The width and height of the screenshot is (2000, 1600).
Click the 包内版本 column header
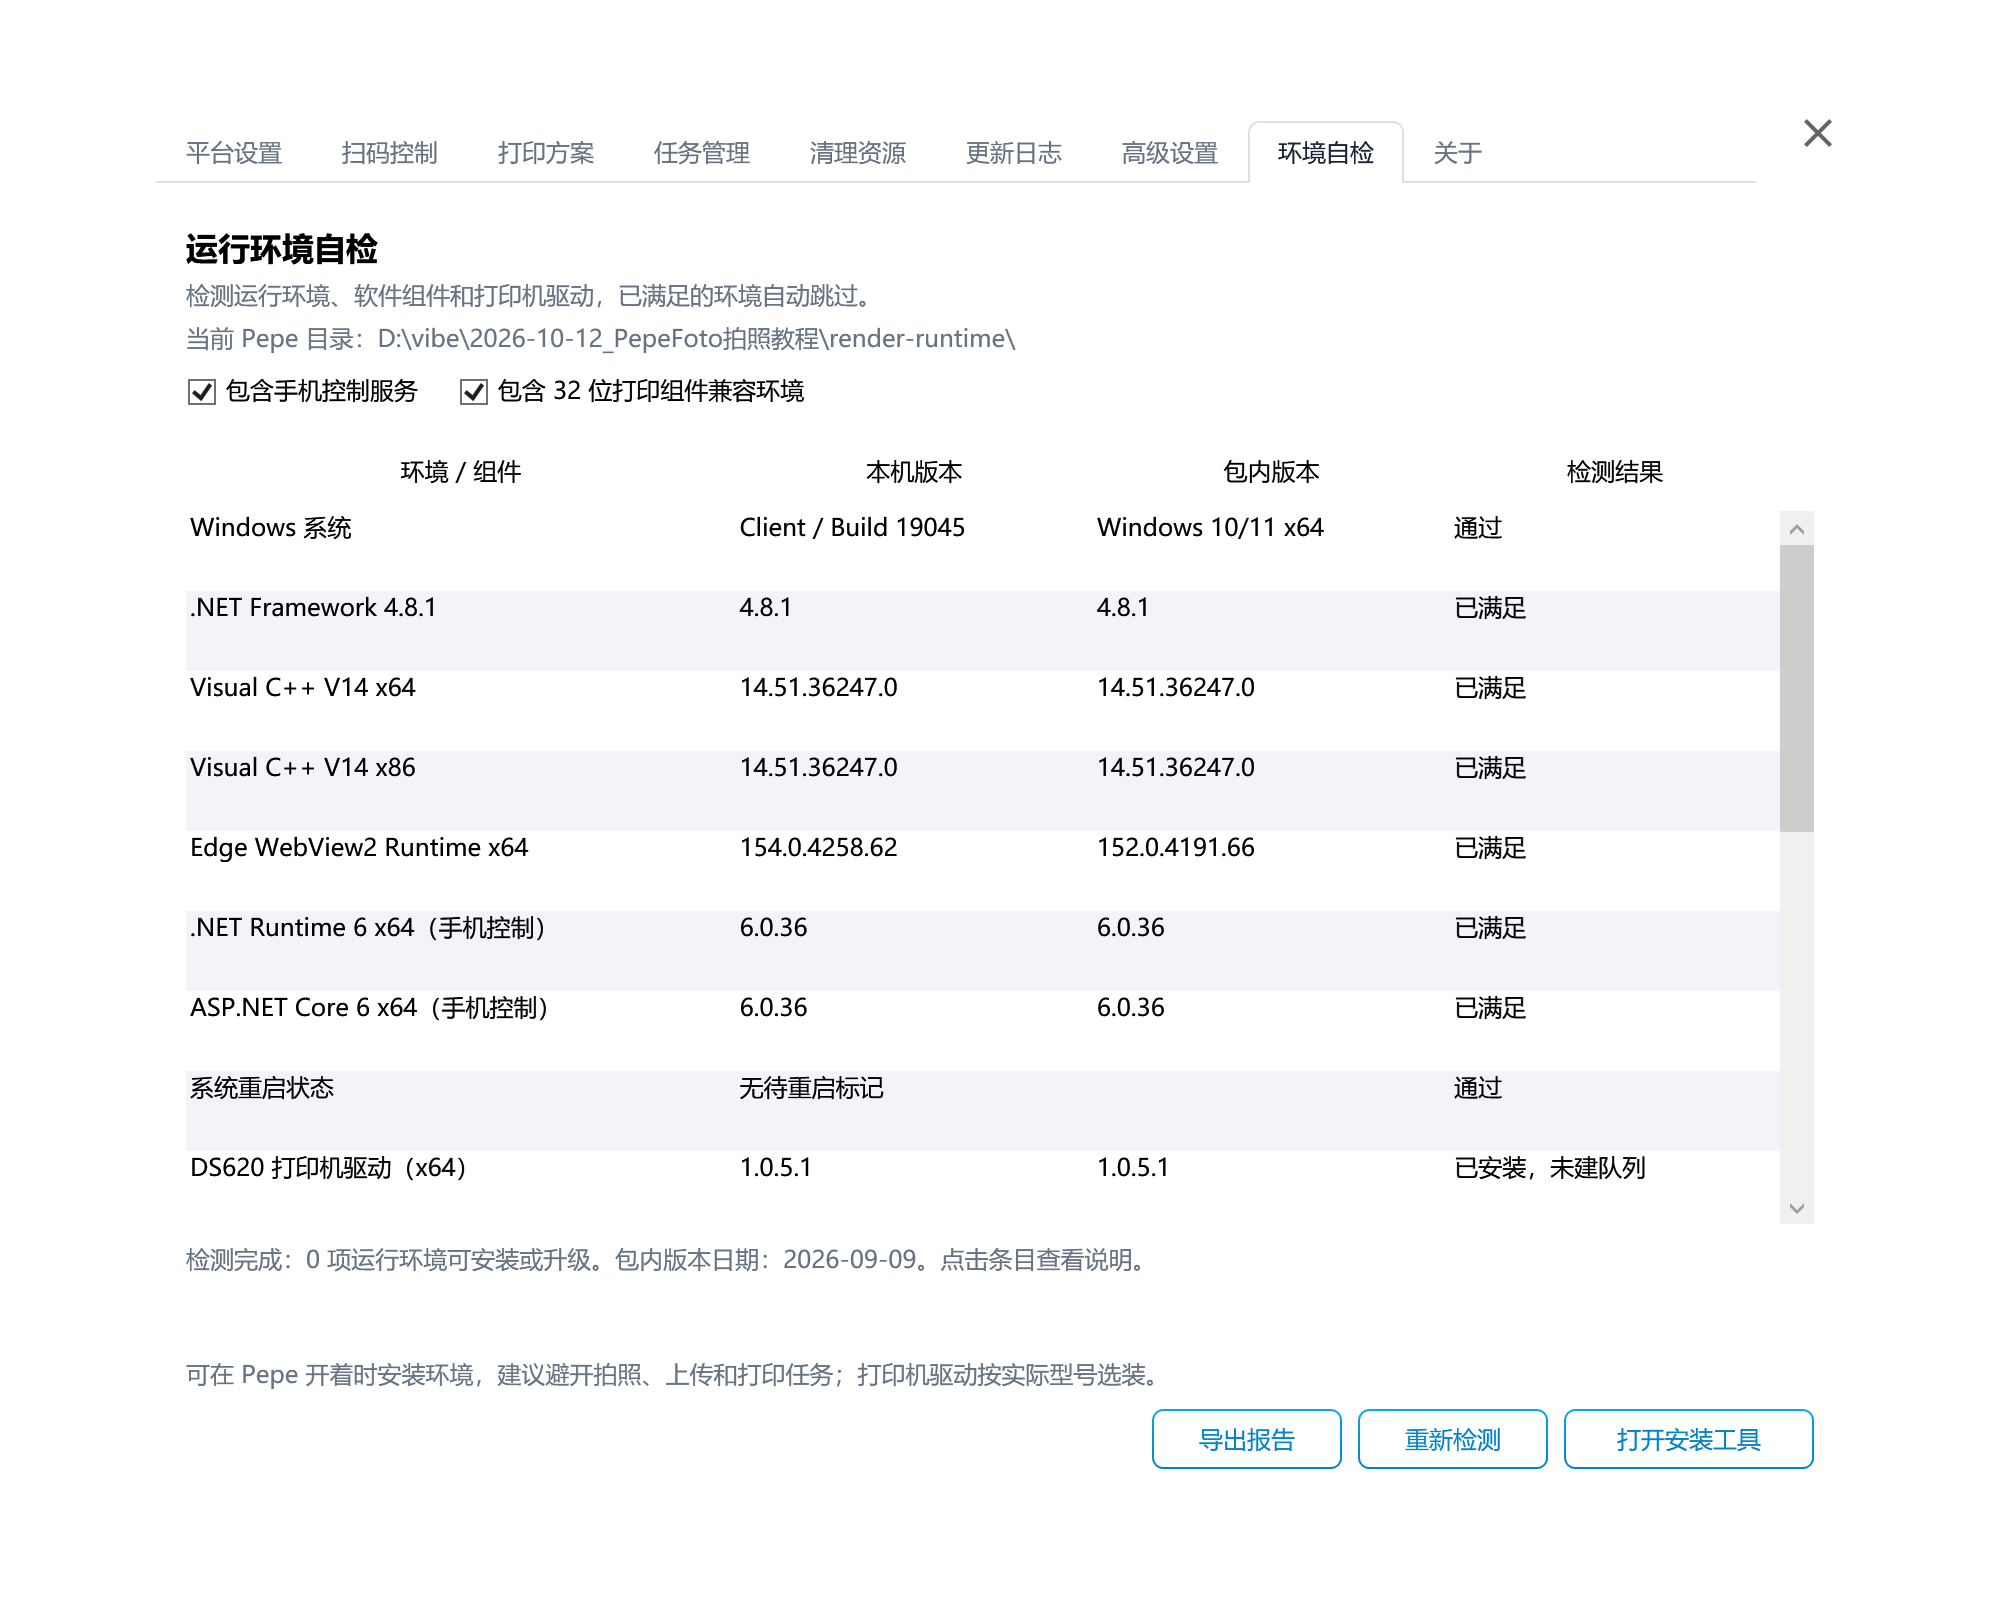pos(1271,472)
